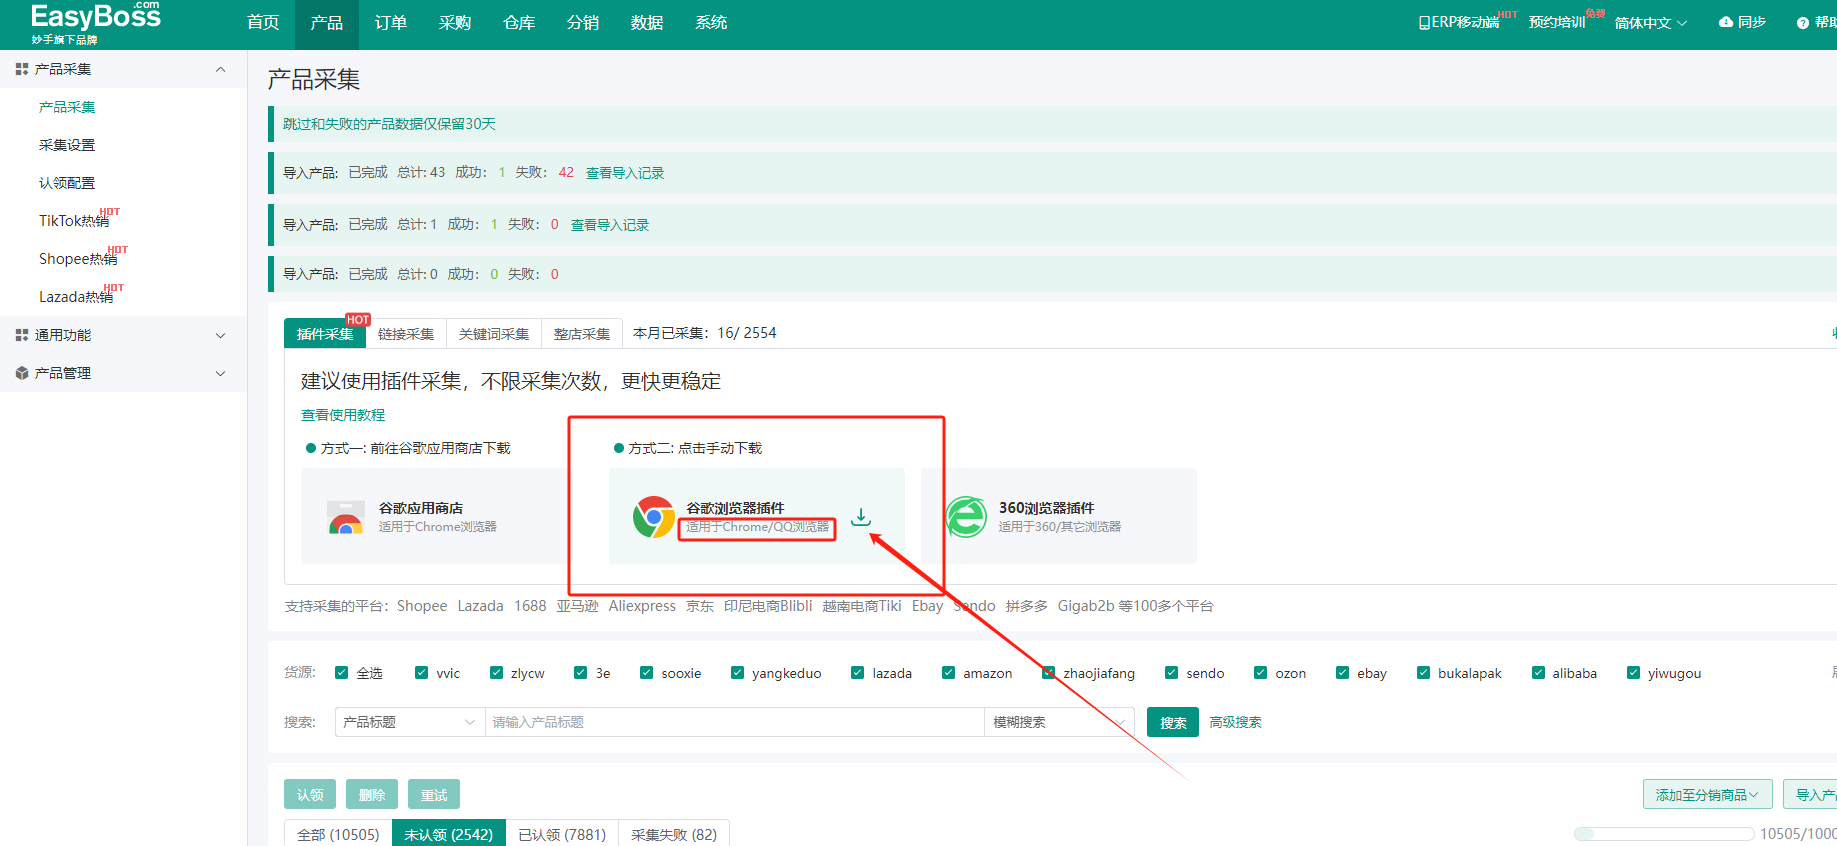
Task: Click the 同步 cloud sync icon
Action: tap(1726, 22)
